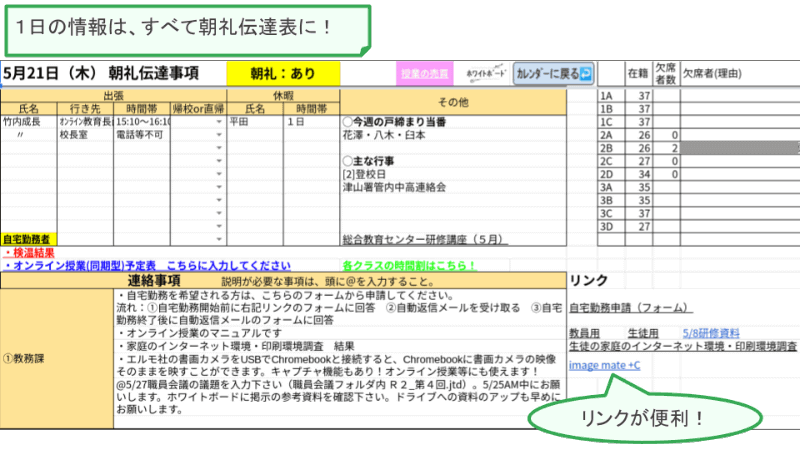Select the 2D enrollment cell showing 34

(638, 174)
